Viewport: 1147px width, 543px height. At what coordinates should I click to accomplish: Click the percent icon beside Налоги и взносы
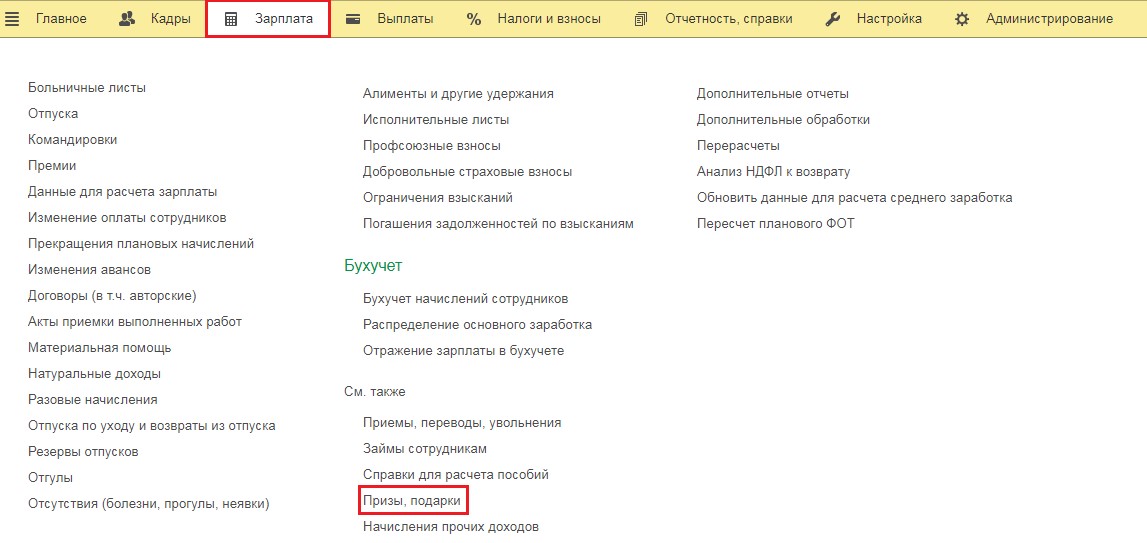point(474,19)
